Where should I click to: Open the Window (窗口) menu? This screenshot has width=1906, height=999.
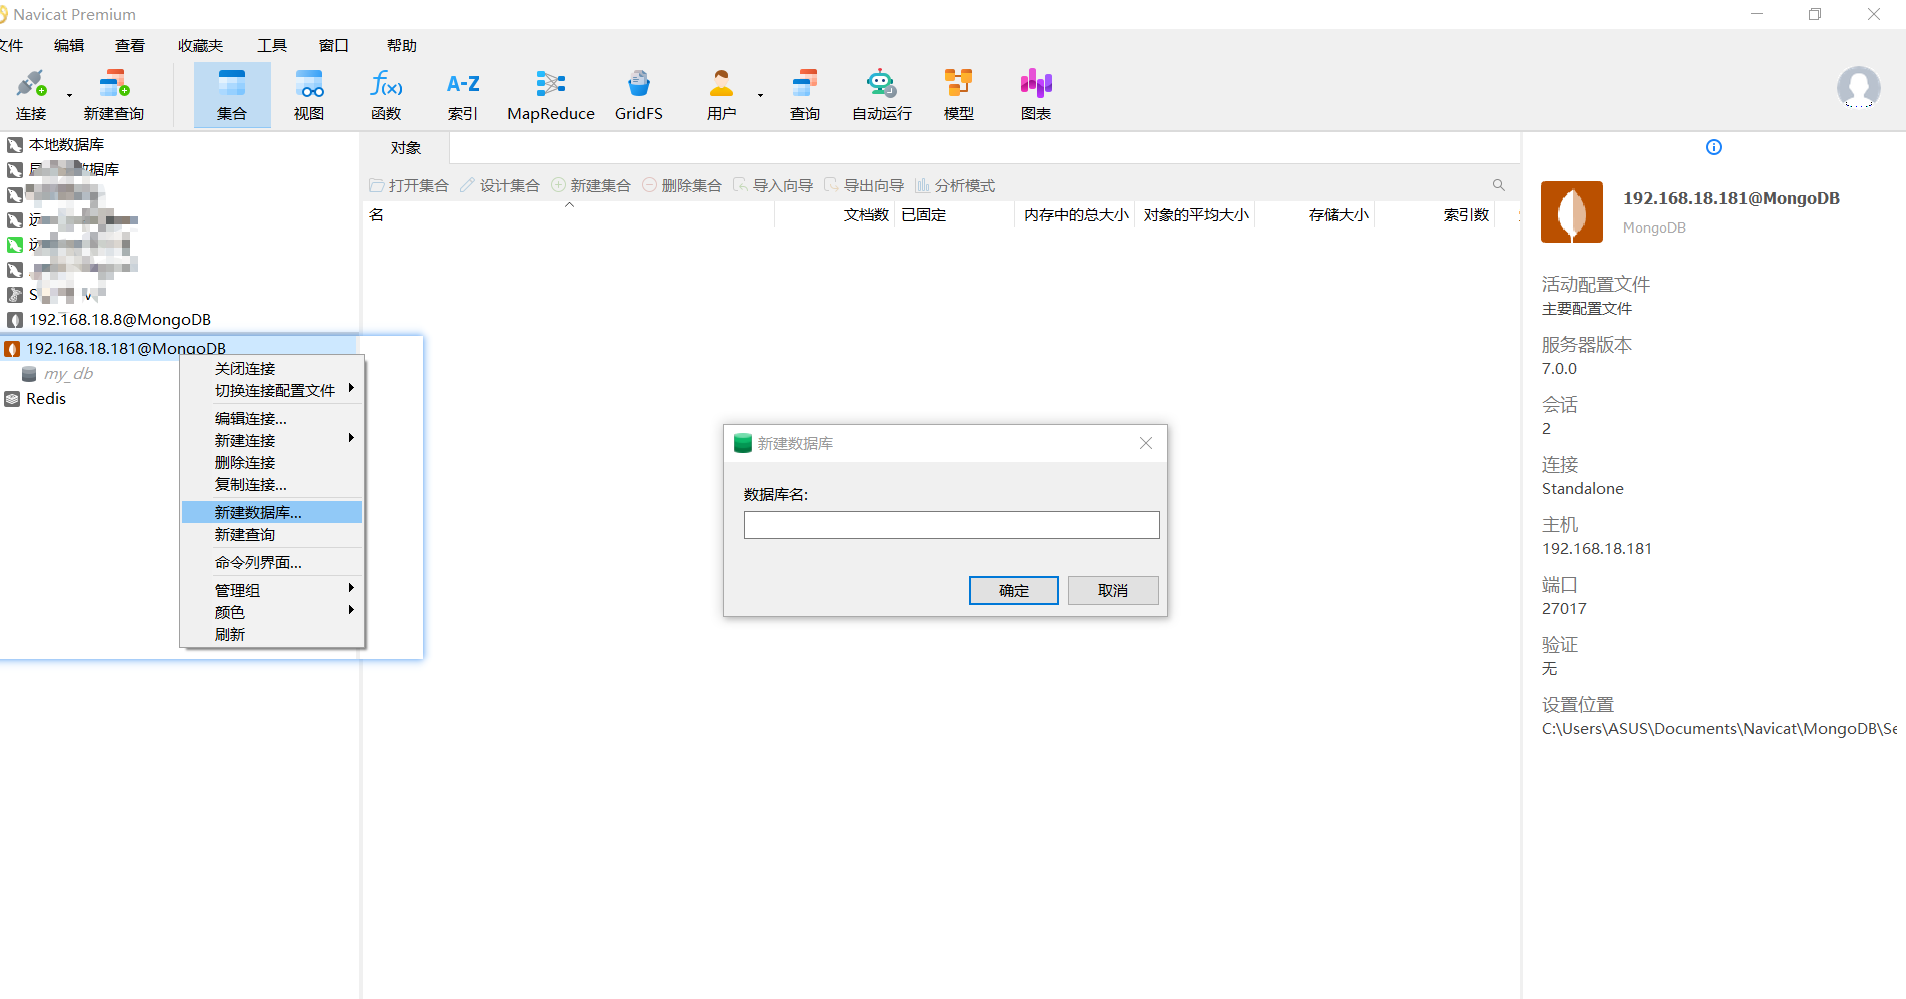coord(334,45)
